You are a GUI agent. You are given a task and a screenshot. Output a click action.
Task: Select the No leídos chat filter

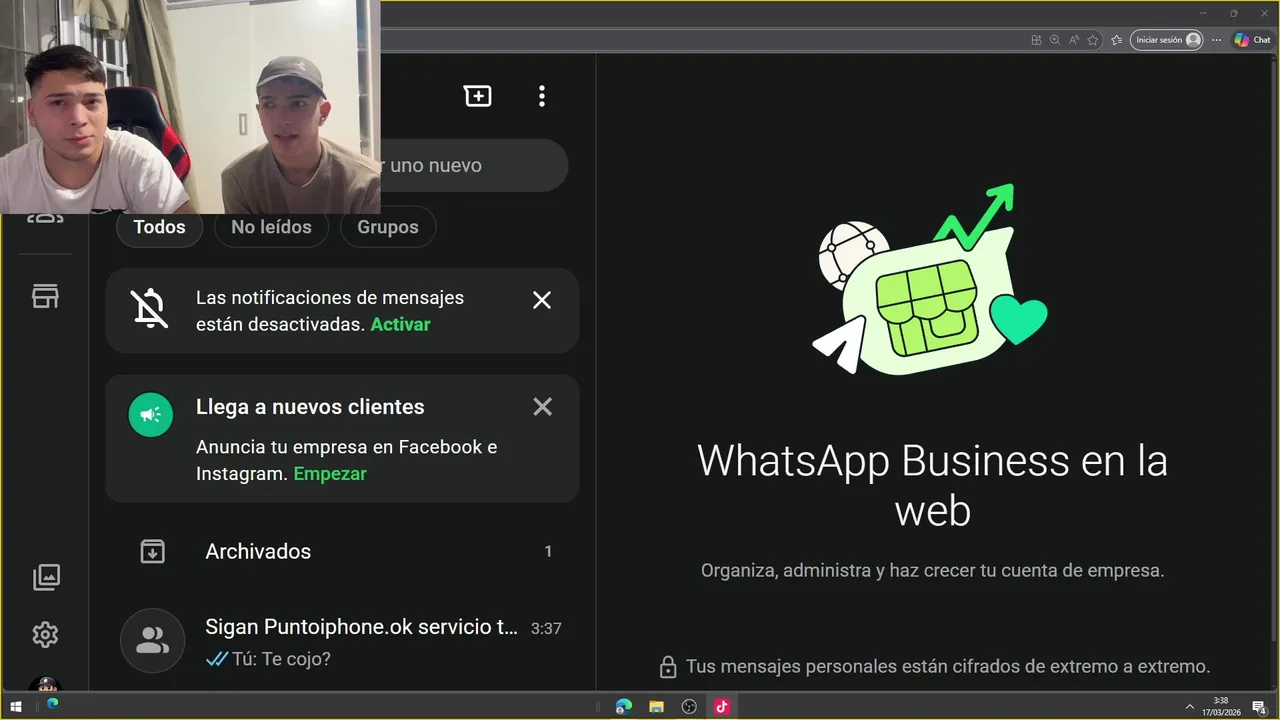pyautogui.click(x=271, y=227)
